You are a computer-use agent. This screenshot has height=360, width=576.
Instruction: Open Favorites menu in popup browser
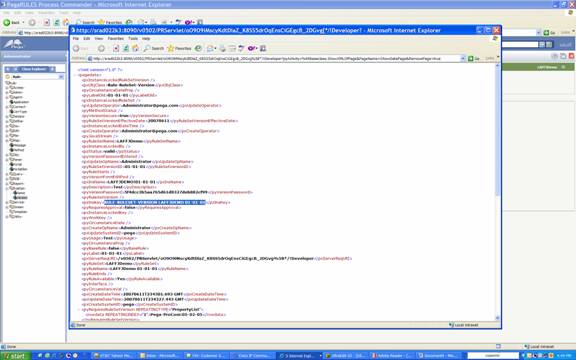click(x=116, y=39)
